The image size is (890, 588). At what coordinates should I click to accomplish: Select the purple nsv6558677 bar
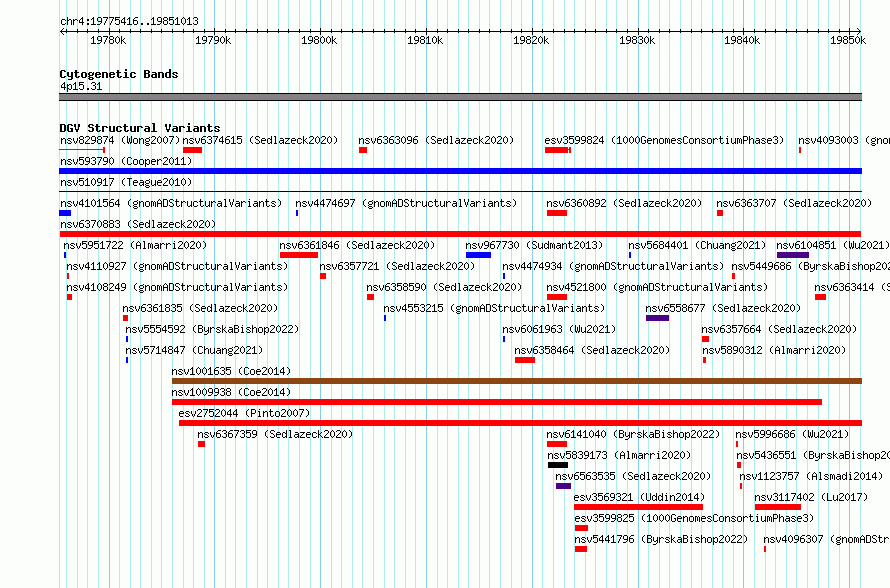[657, 318]
